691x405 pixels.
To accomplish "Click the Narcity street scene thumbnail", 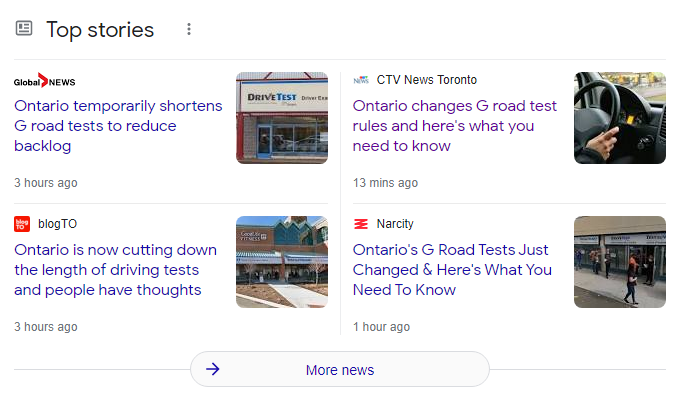I will pos(620,262).
